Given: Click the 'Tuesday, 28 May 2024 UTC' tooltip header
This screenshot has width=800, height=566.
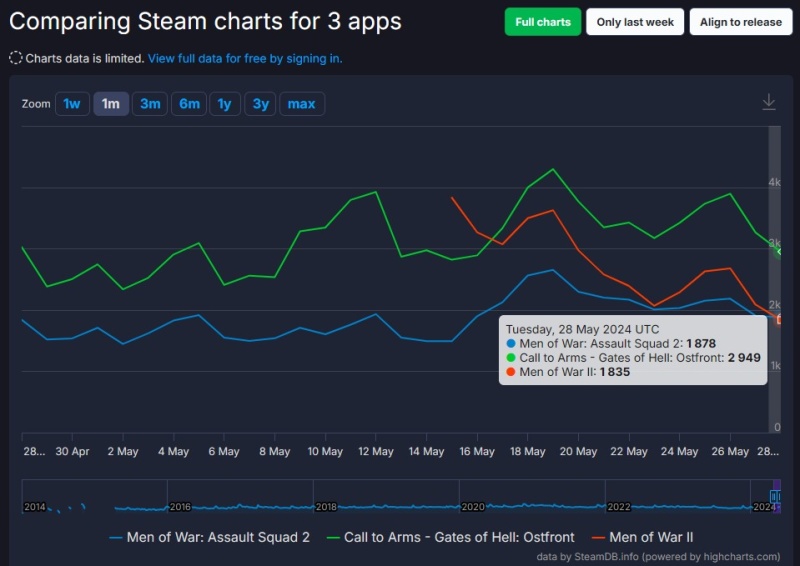Looking at the screenshot, I should pyautogui.click(x=582, y=329).
